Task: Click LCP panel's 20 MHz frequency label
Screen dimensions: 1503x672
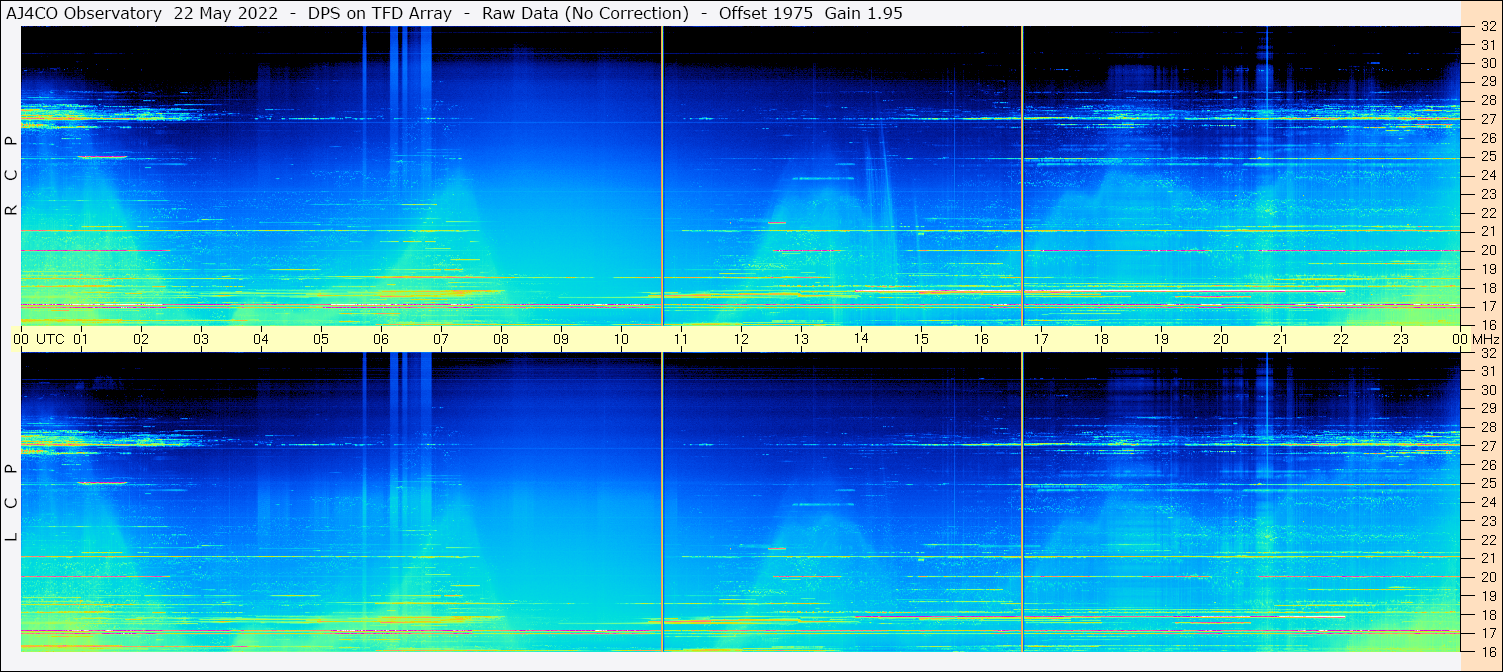Action: (x=1488, y=576)
